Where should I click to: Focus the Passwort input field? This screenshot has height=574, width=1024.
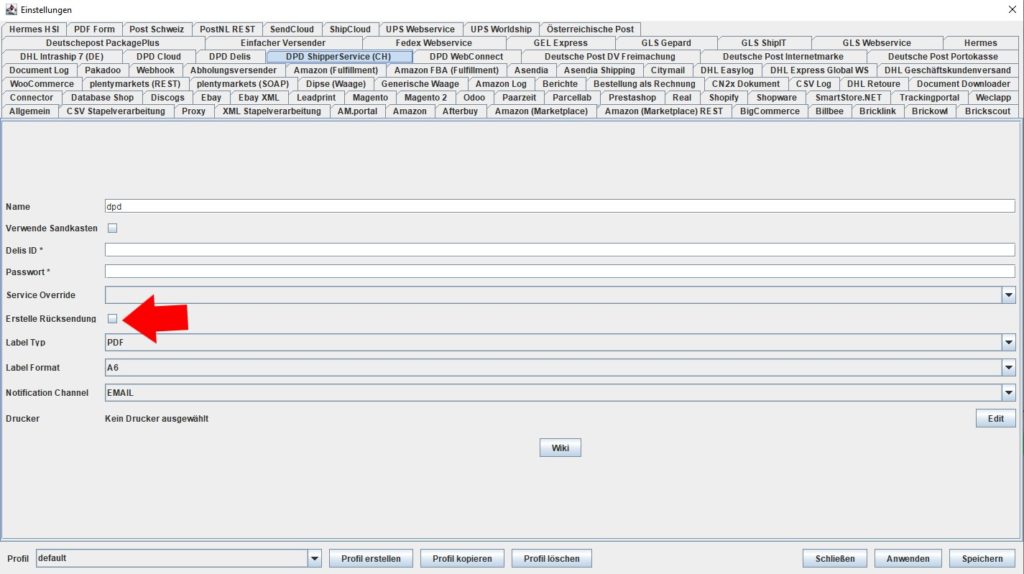click(560, 272)
